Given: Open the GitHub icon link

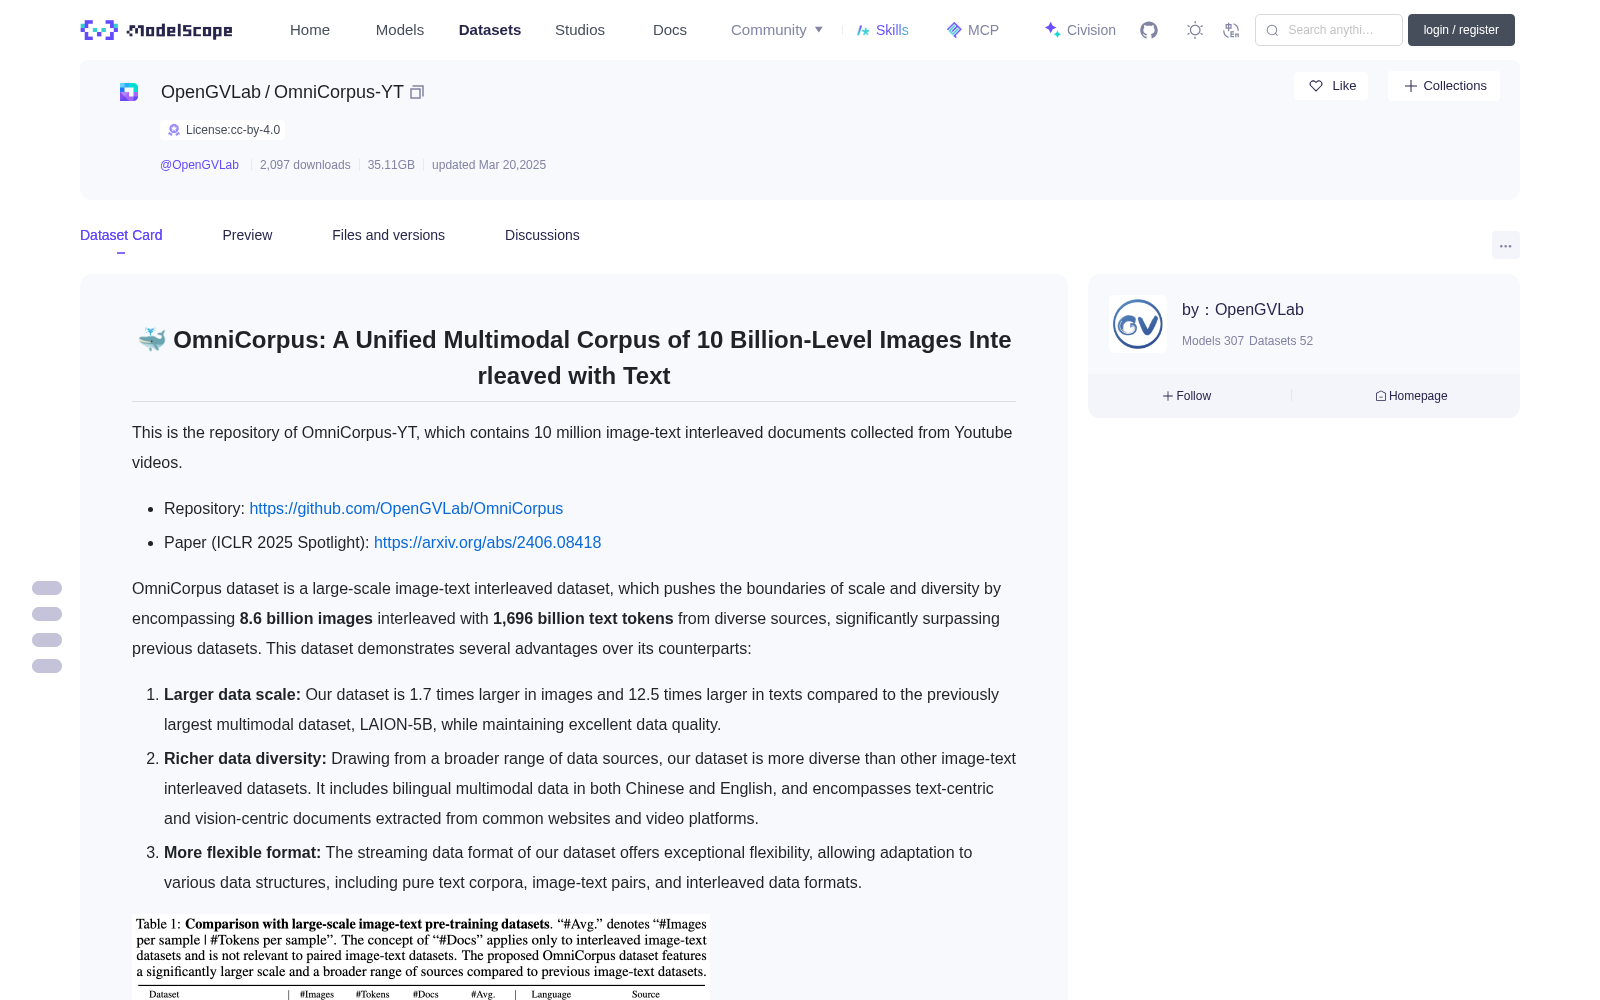Looking at the screenshot, I should pos(1149,30).
